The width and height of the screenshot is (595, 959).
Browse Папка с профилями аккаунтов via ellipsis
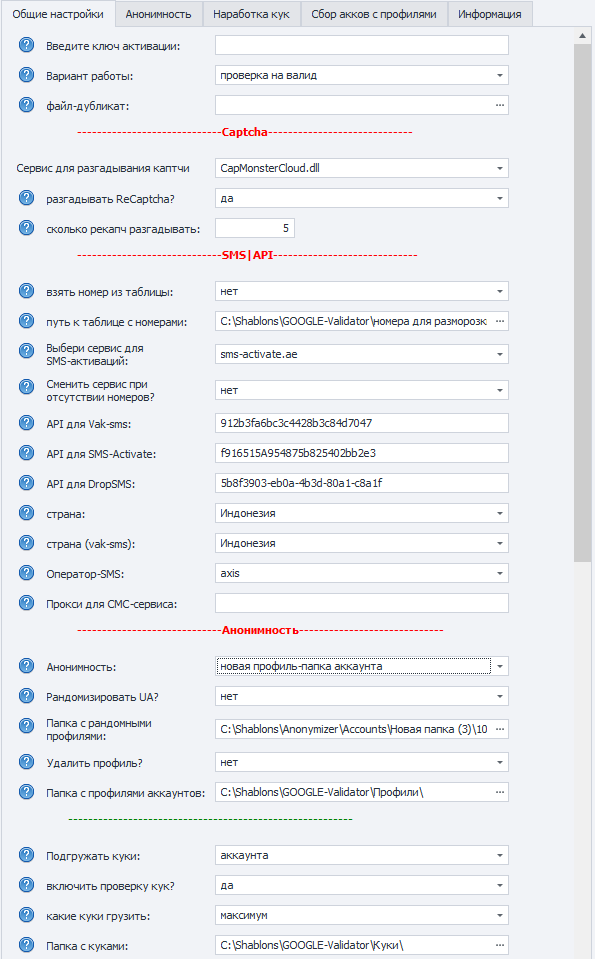pyautogui.click(x=500, y=792)
